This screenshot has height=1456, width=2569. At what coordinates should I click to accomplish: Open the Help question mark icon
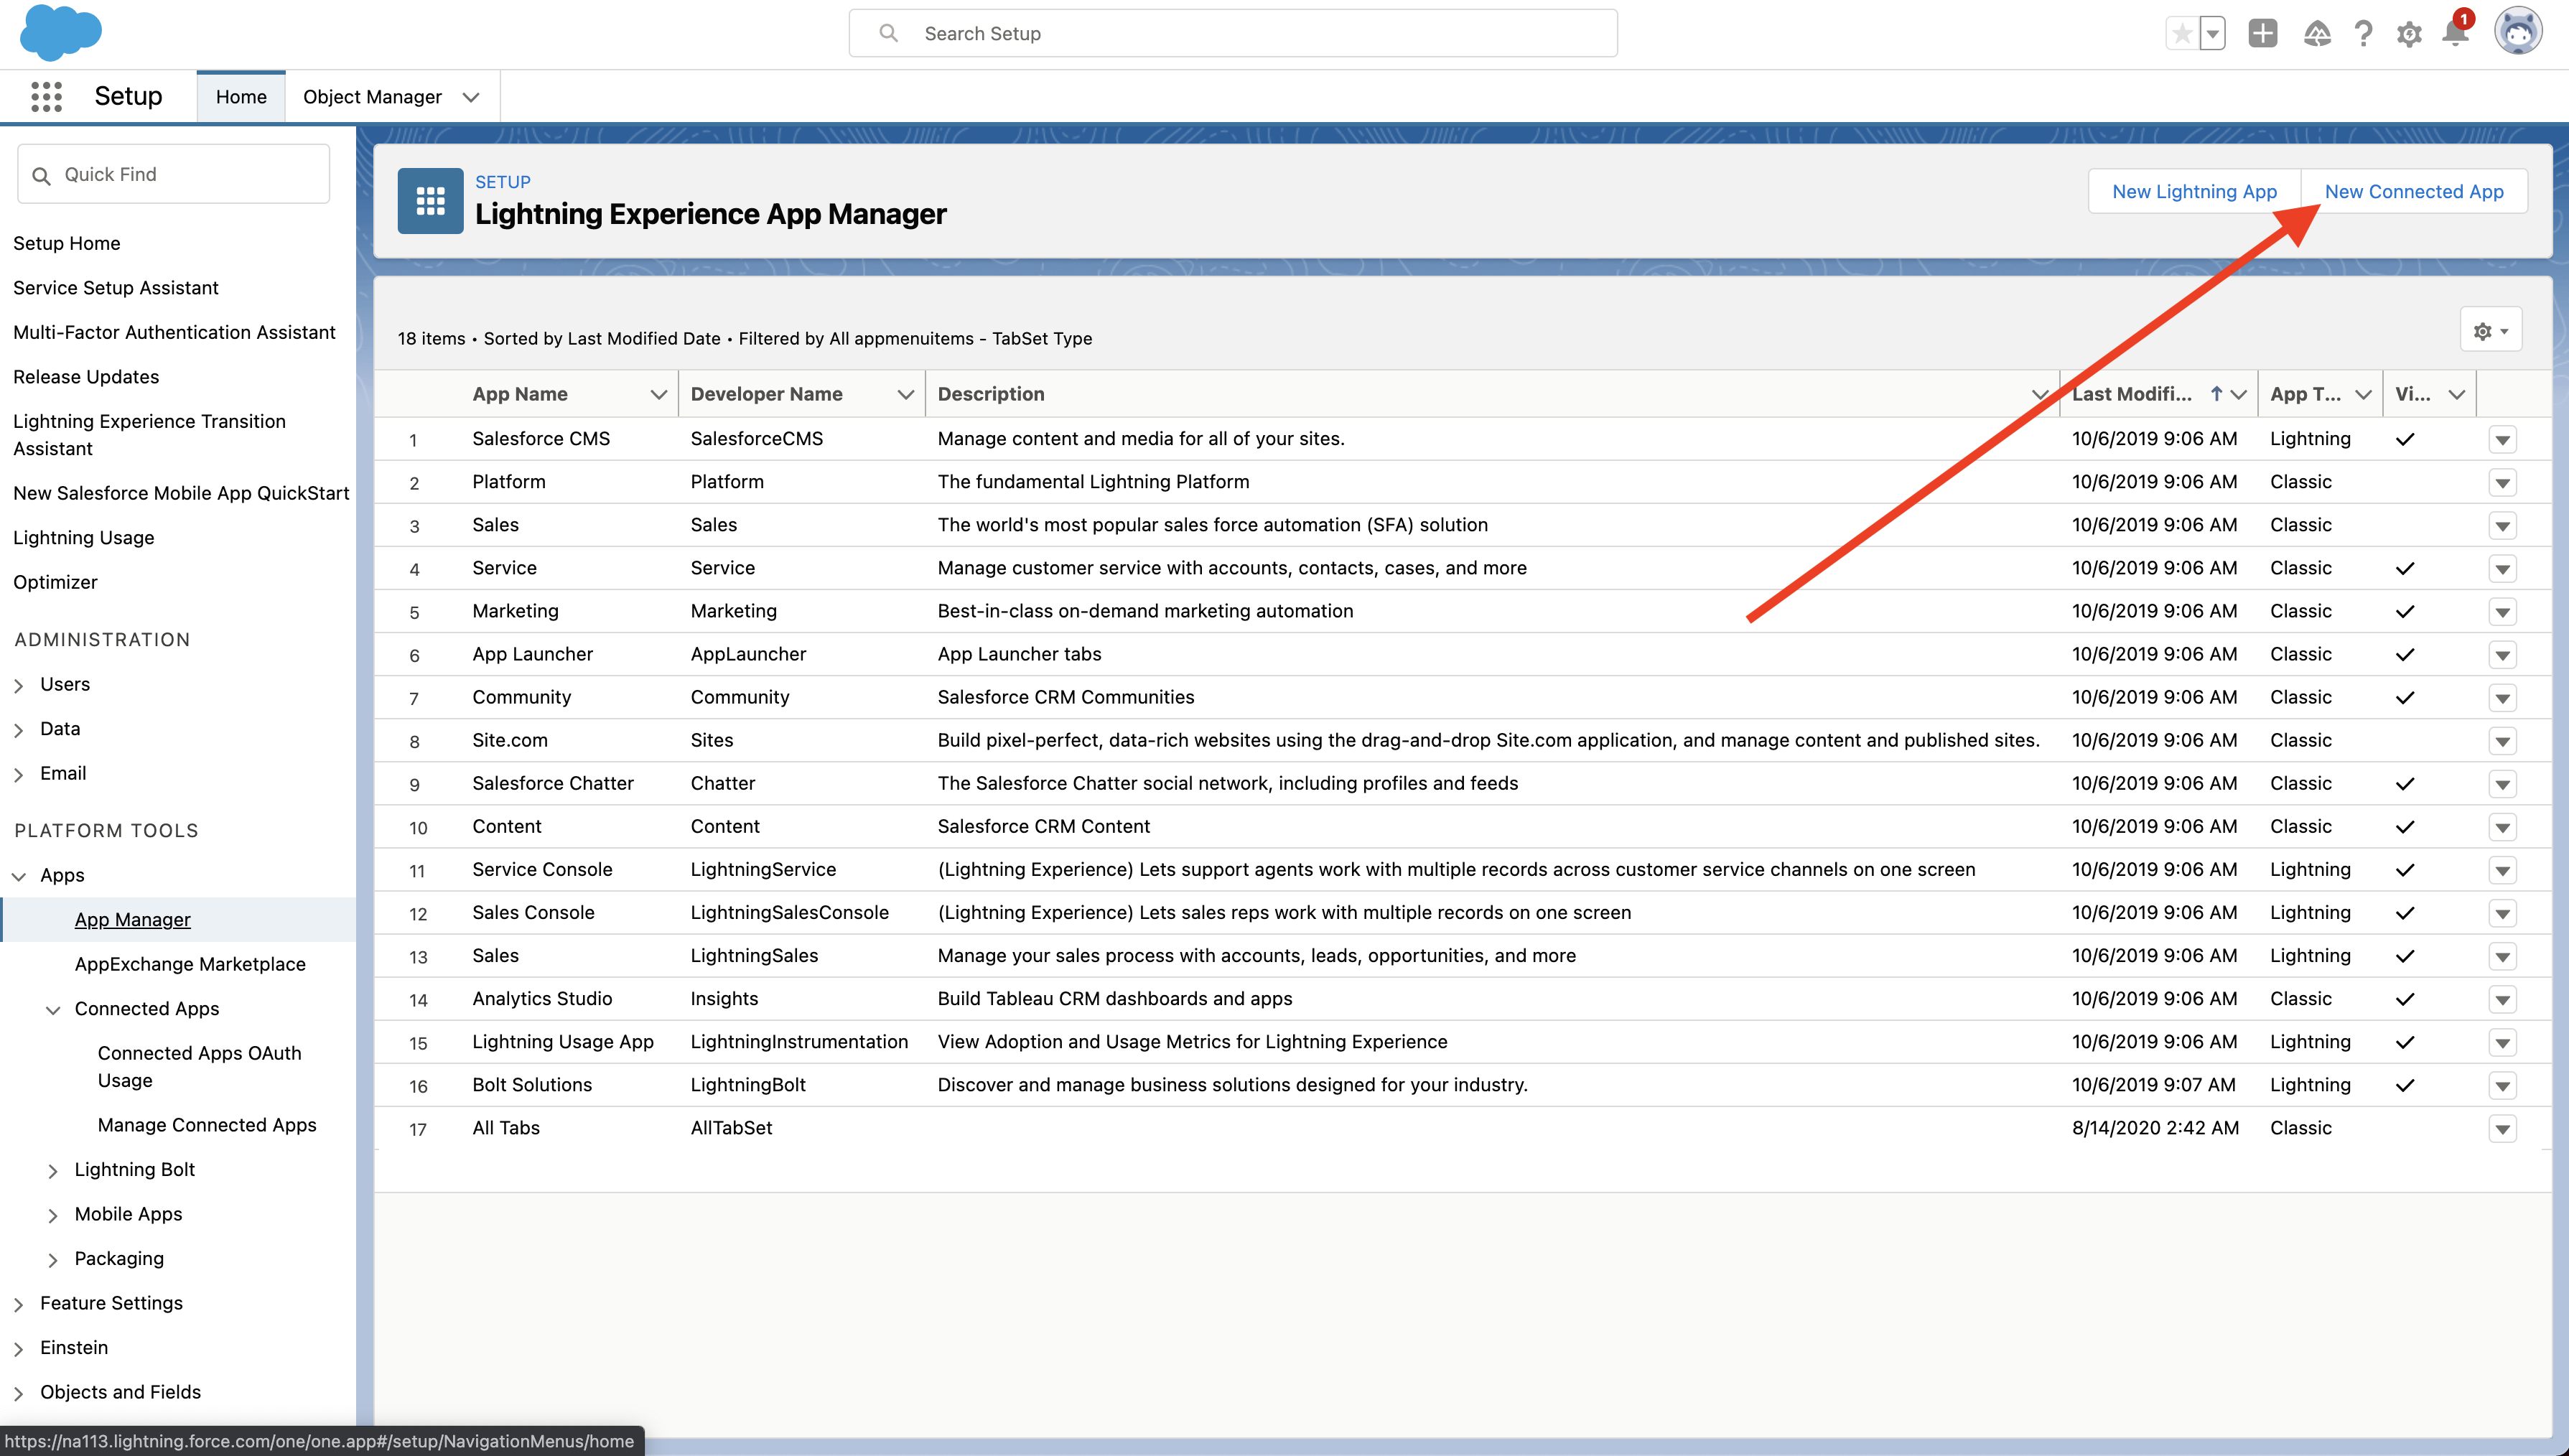tap(2363, 34)
